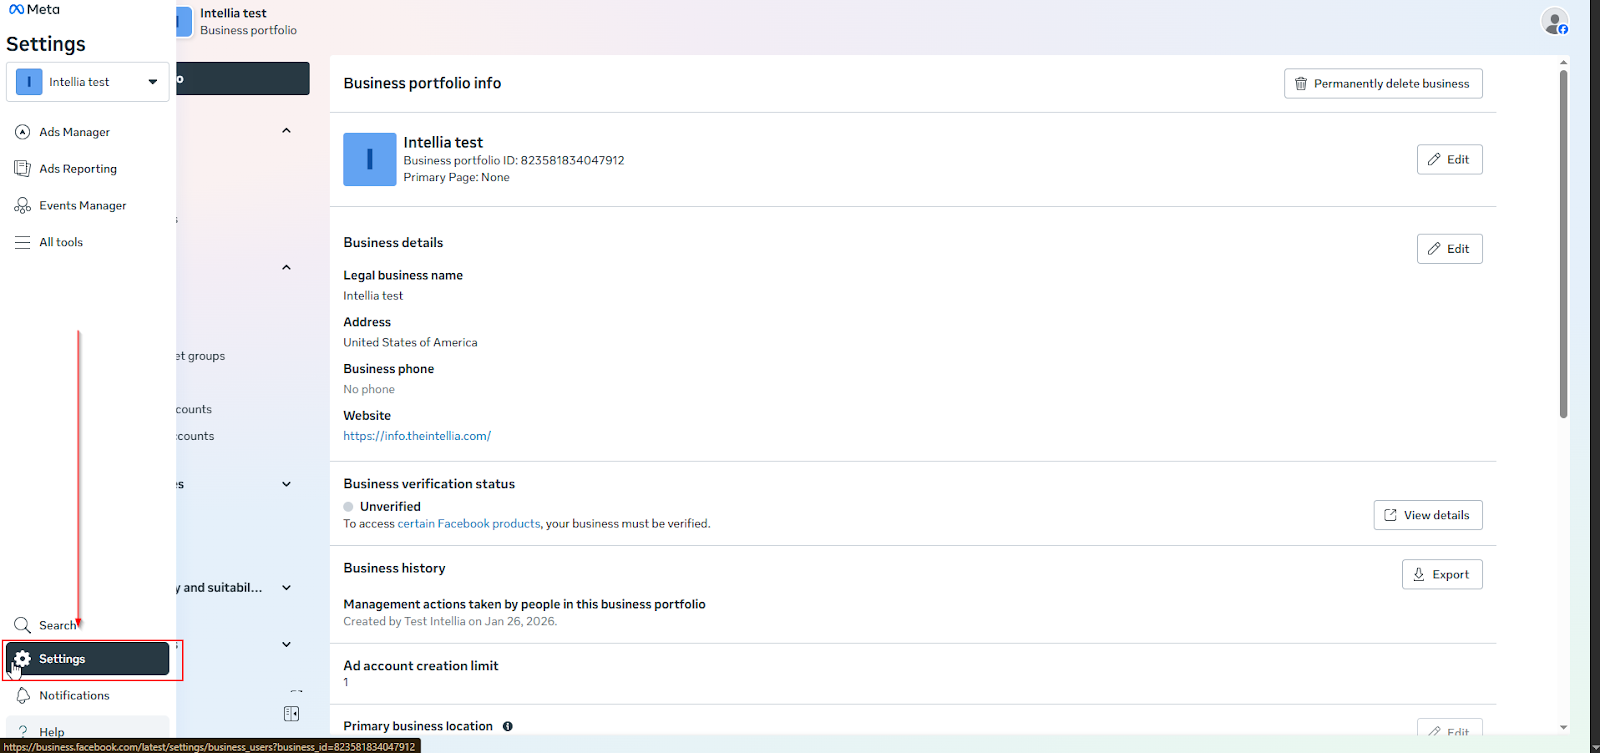Open the profile avatar menu

pyautogui.click(x=1554, y=21)
